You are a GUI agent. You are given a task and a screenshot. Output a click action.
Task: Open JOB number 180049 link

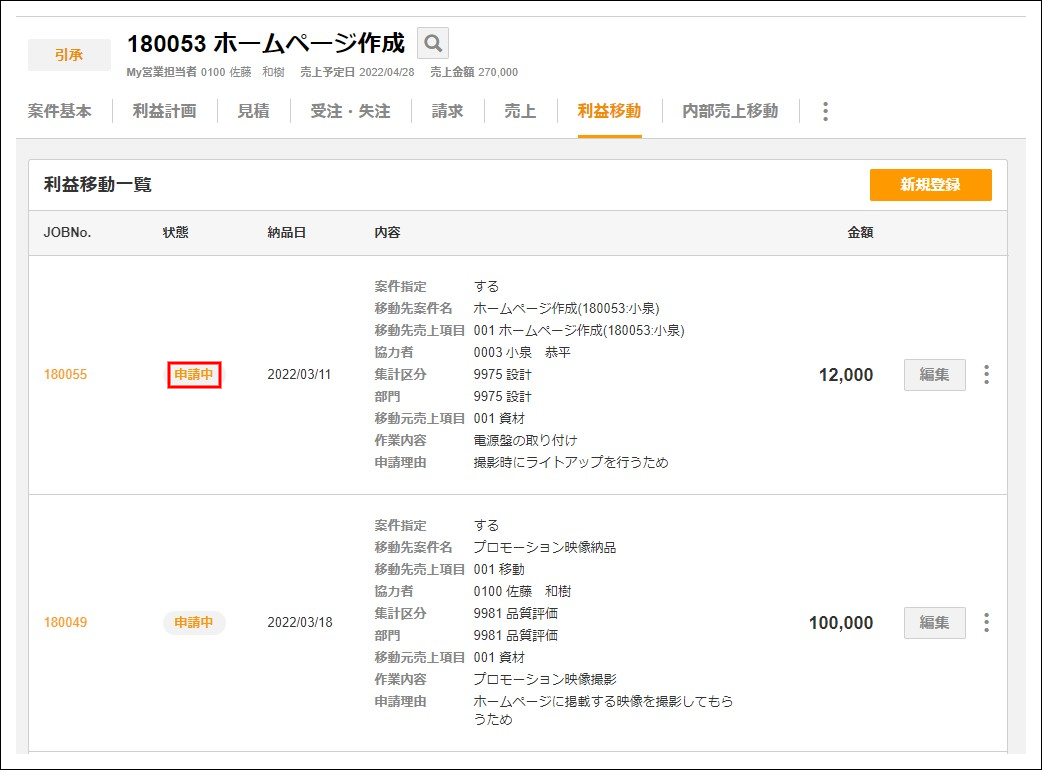pyautogui.click(x=65, y=623)
